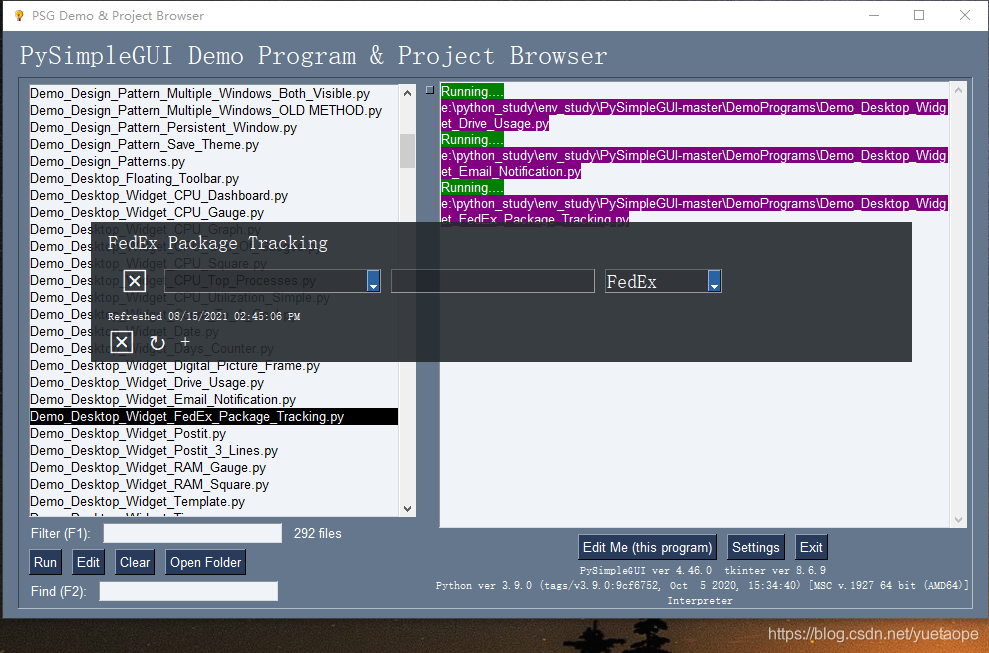Click the Refreshed 08/15/2021 timestamp
This screenshot has height=653, width=989.
[204, 317]
